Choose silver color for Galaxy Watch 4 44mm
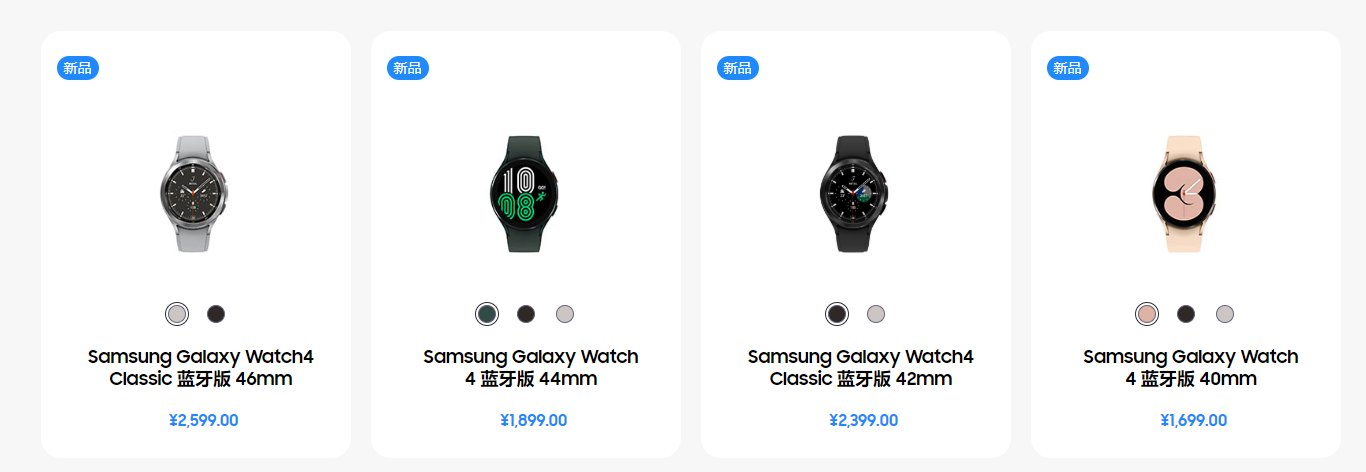 coord(565,314)
